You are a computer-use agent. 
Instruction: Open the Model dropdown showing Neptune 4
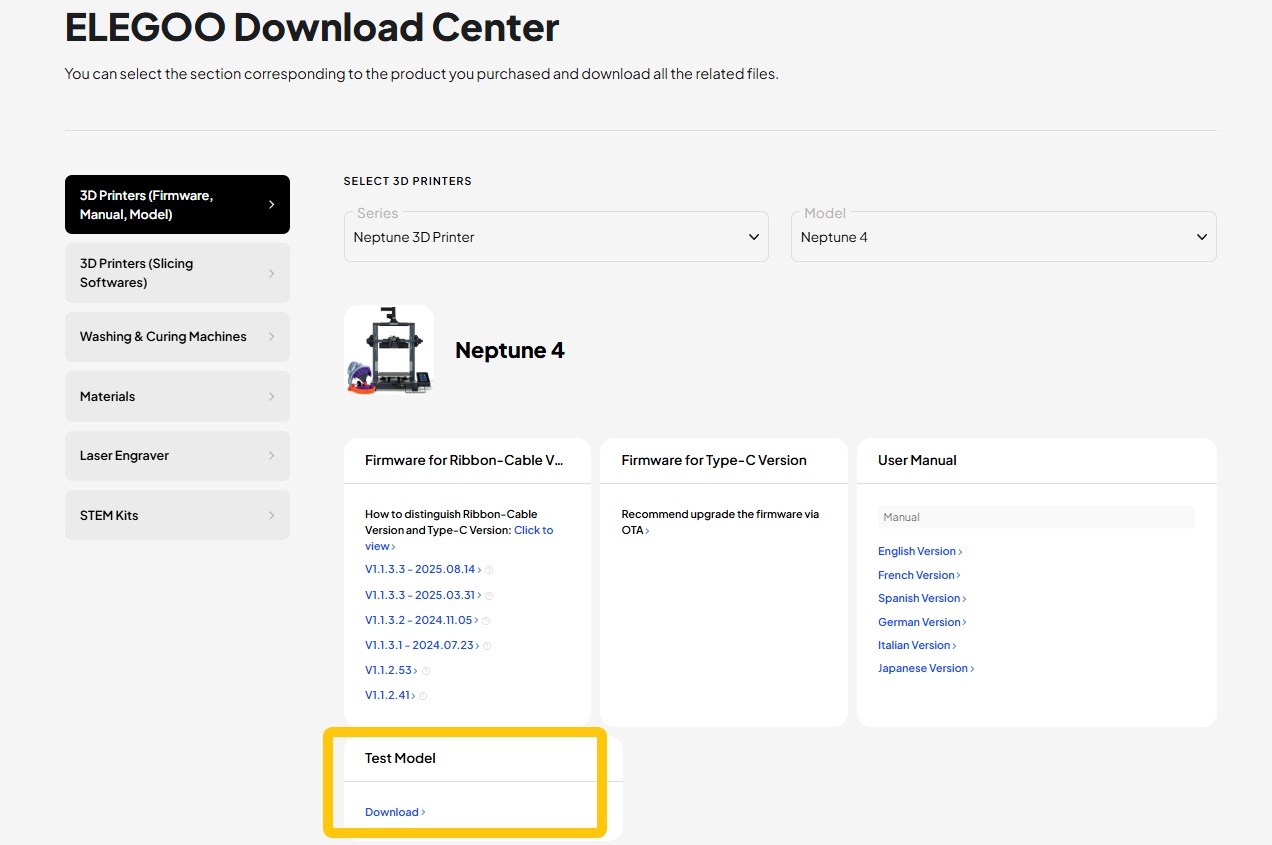click(x=1003, y=237)
